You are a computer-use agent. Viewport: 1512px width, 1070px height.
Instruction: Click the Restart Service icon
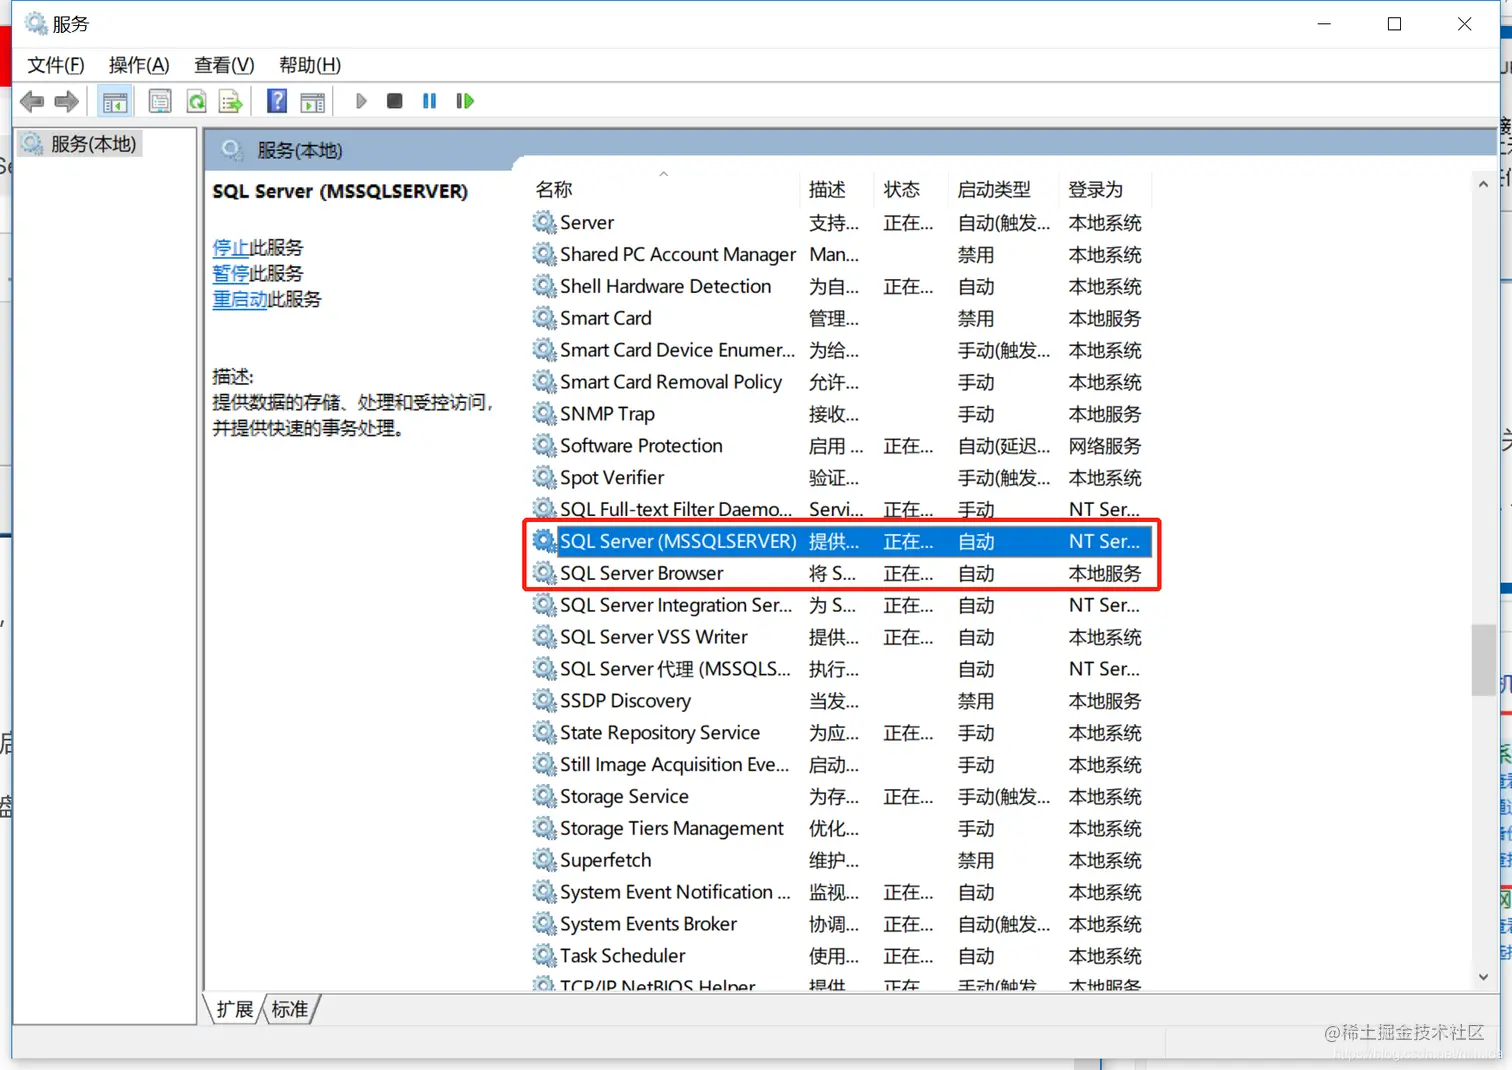point(465,101)
